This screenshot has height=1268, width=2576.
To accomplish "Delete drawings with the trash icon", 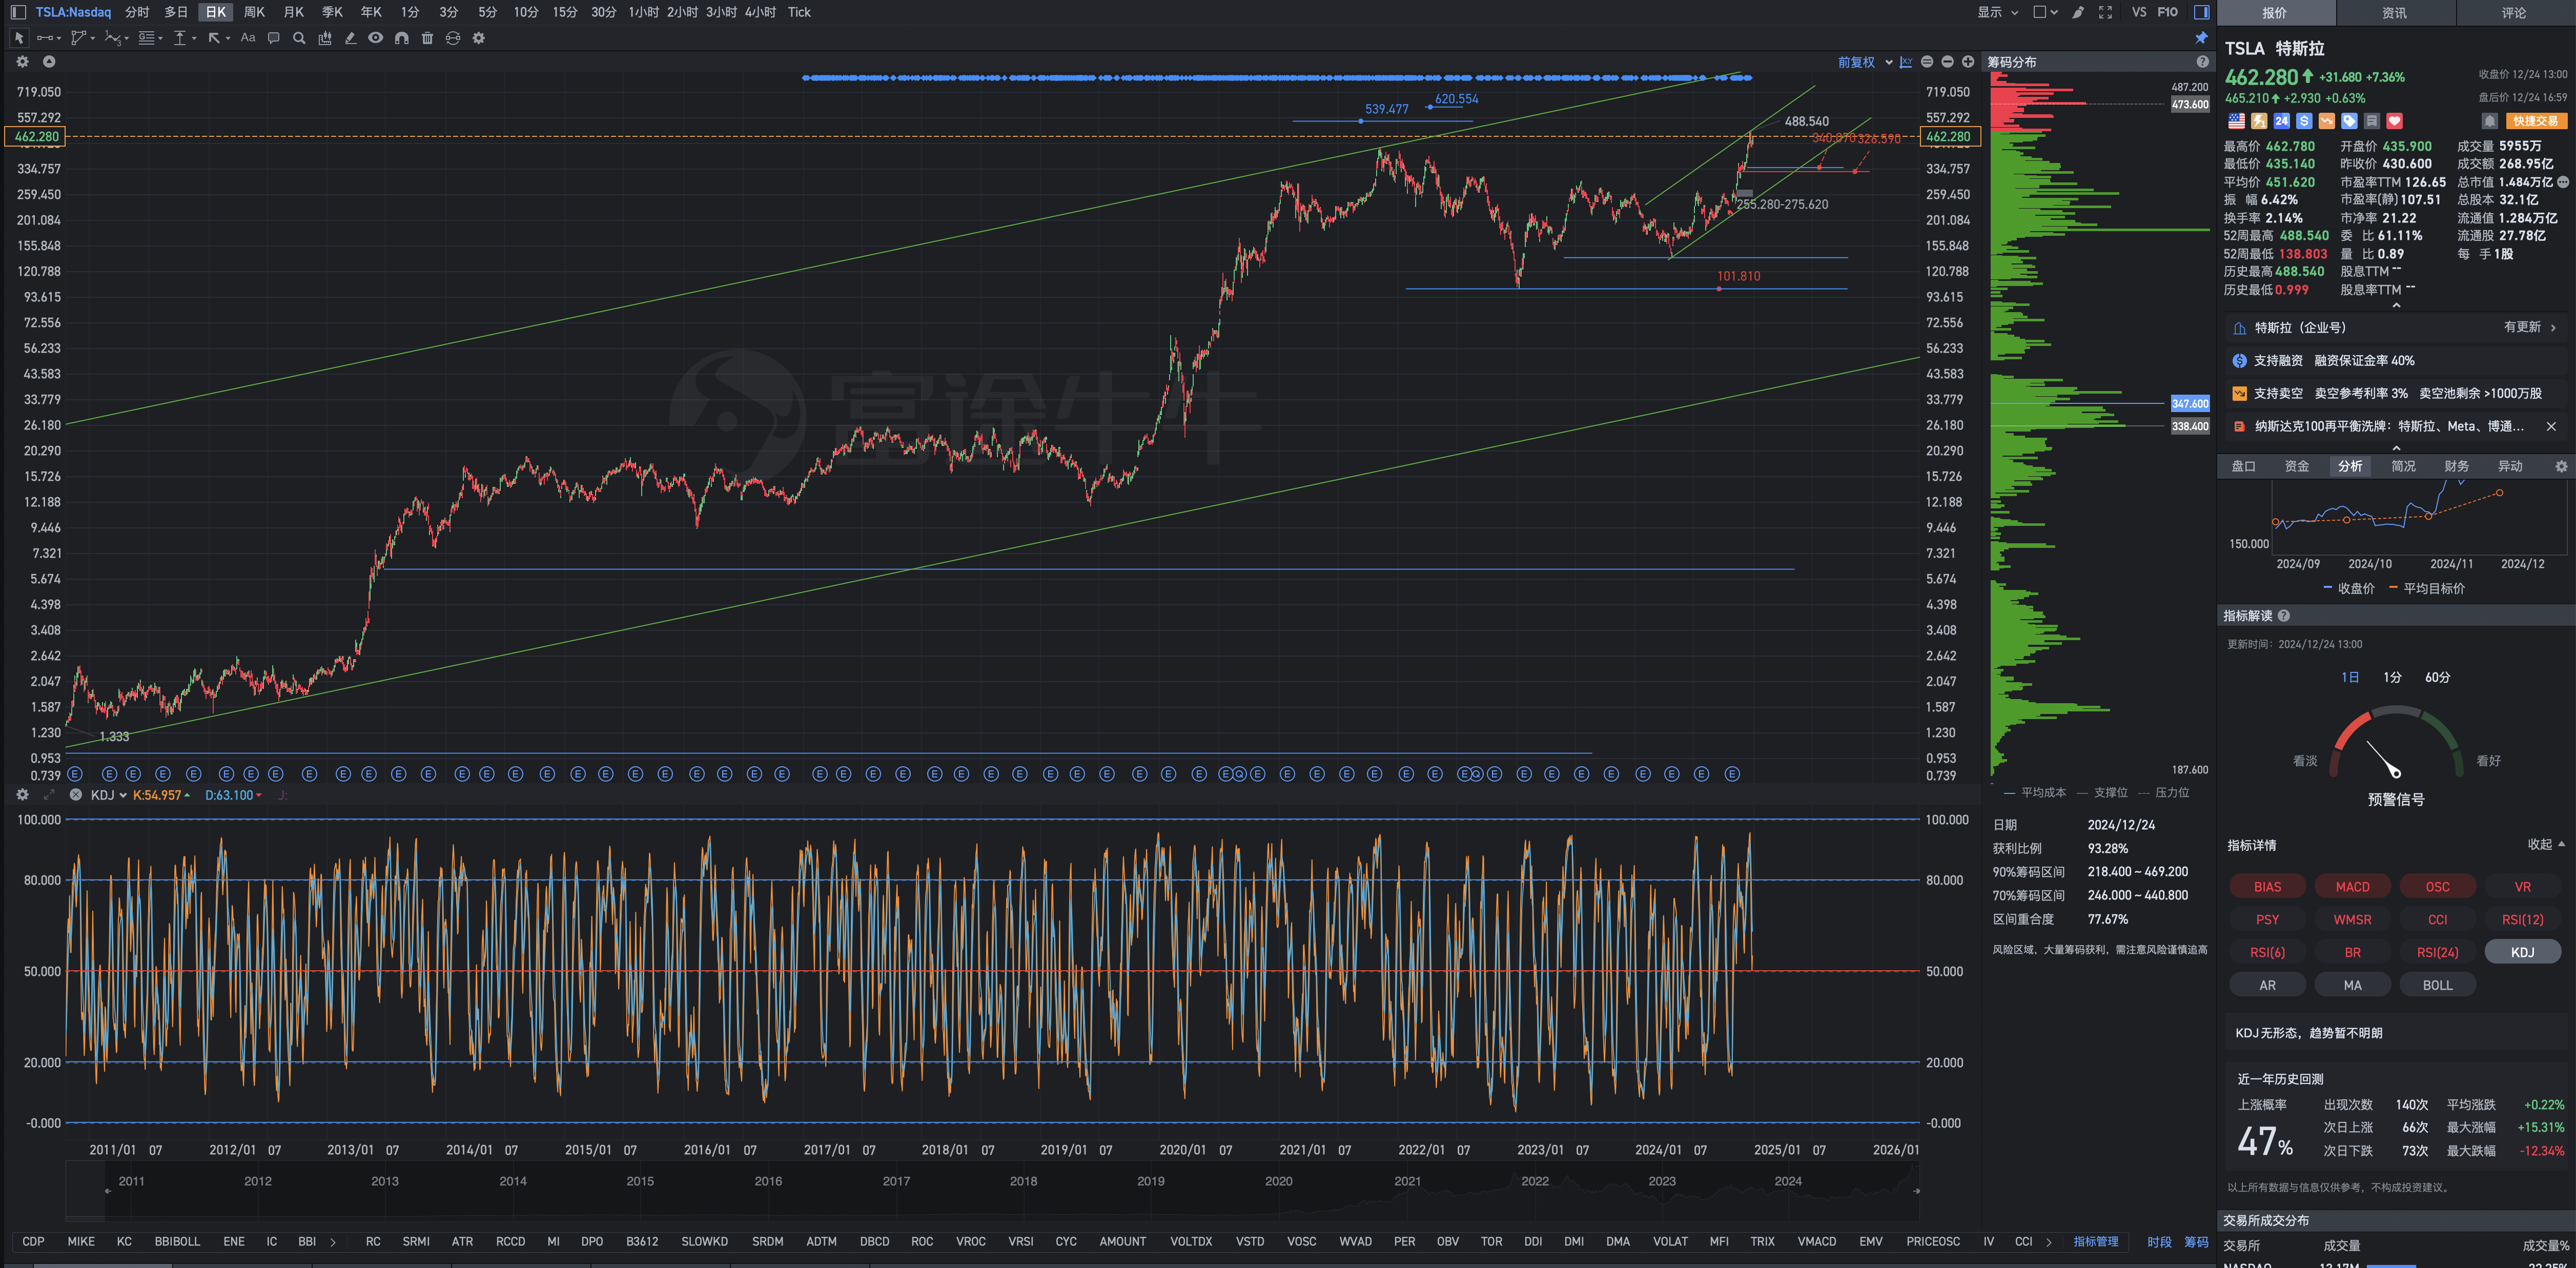I will [x=427, y=38].
